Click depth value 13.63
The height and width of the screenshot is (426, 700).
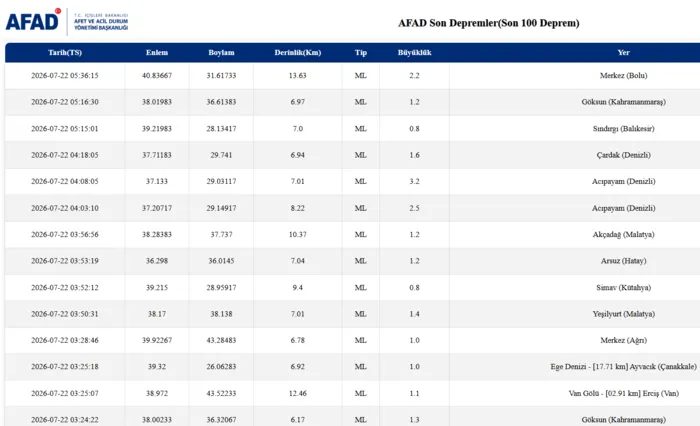point(297,75)
